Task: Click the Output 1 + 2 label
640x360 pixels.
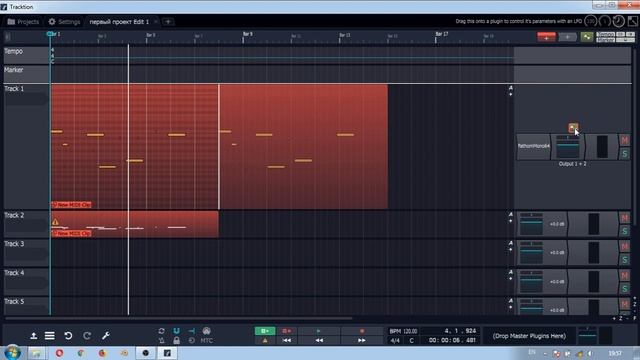Action: [572, 164]
